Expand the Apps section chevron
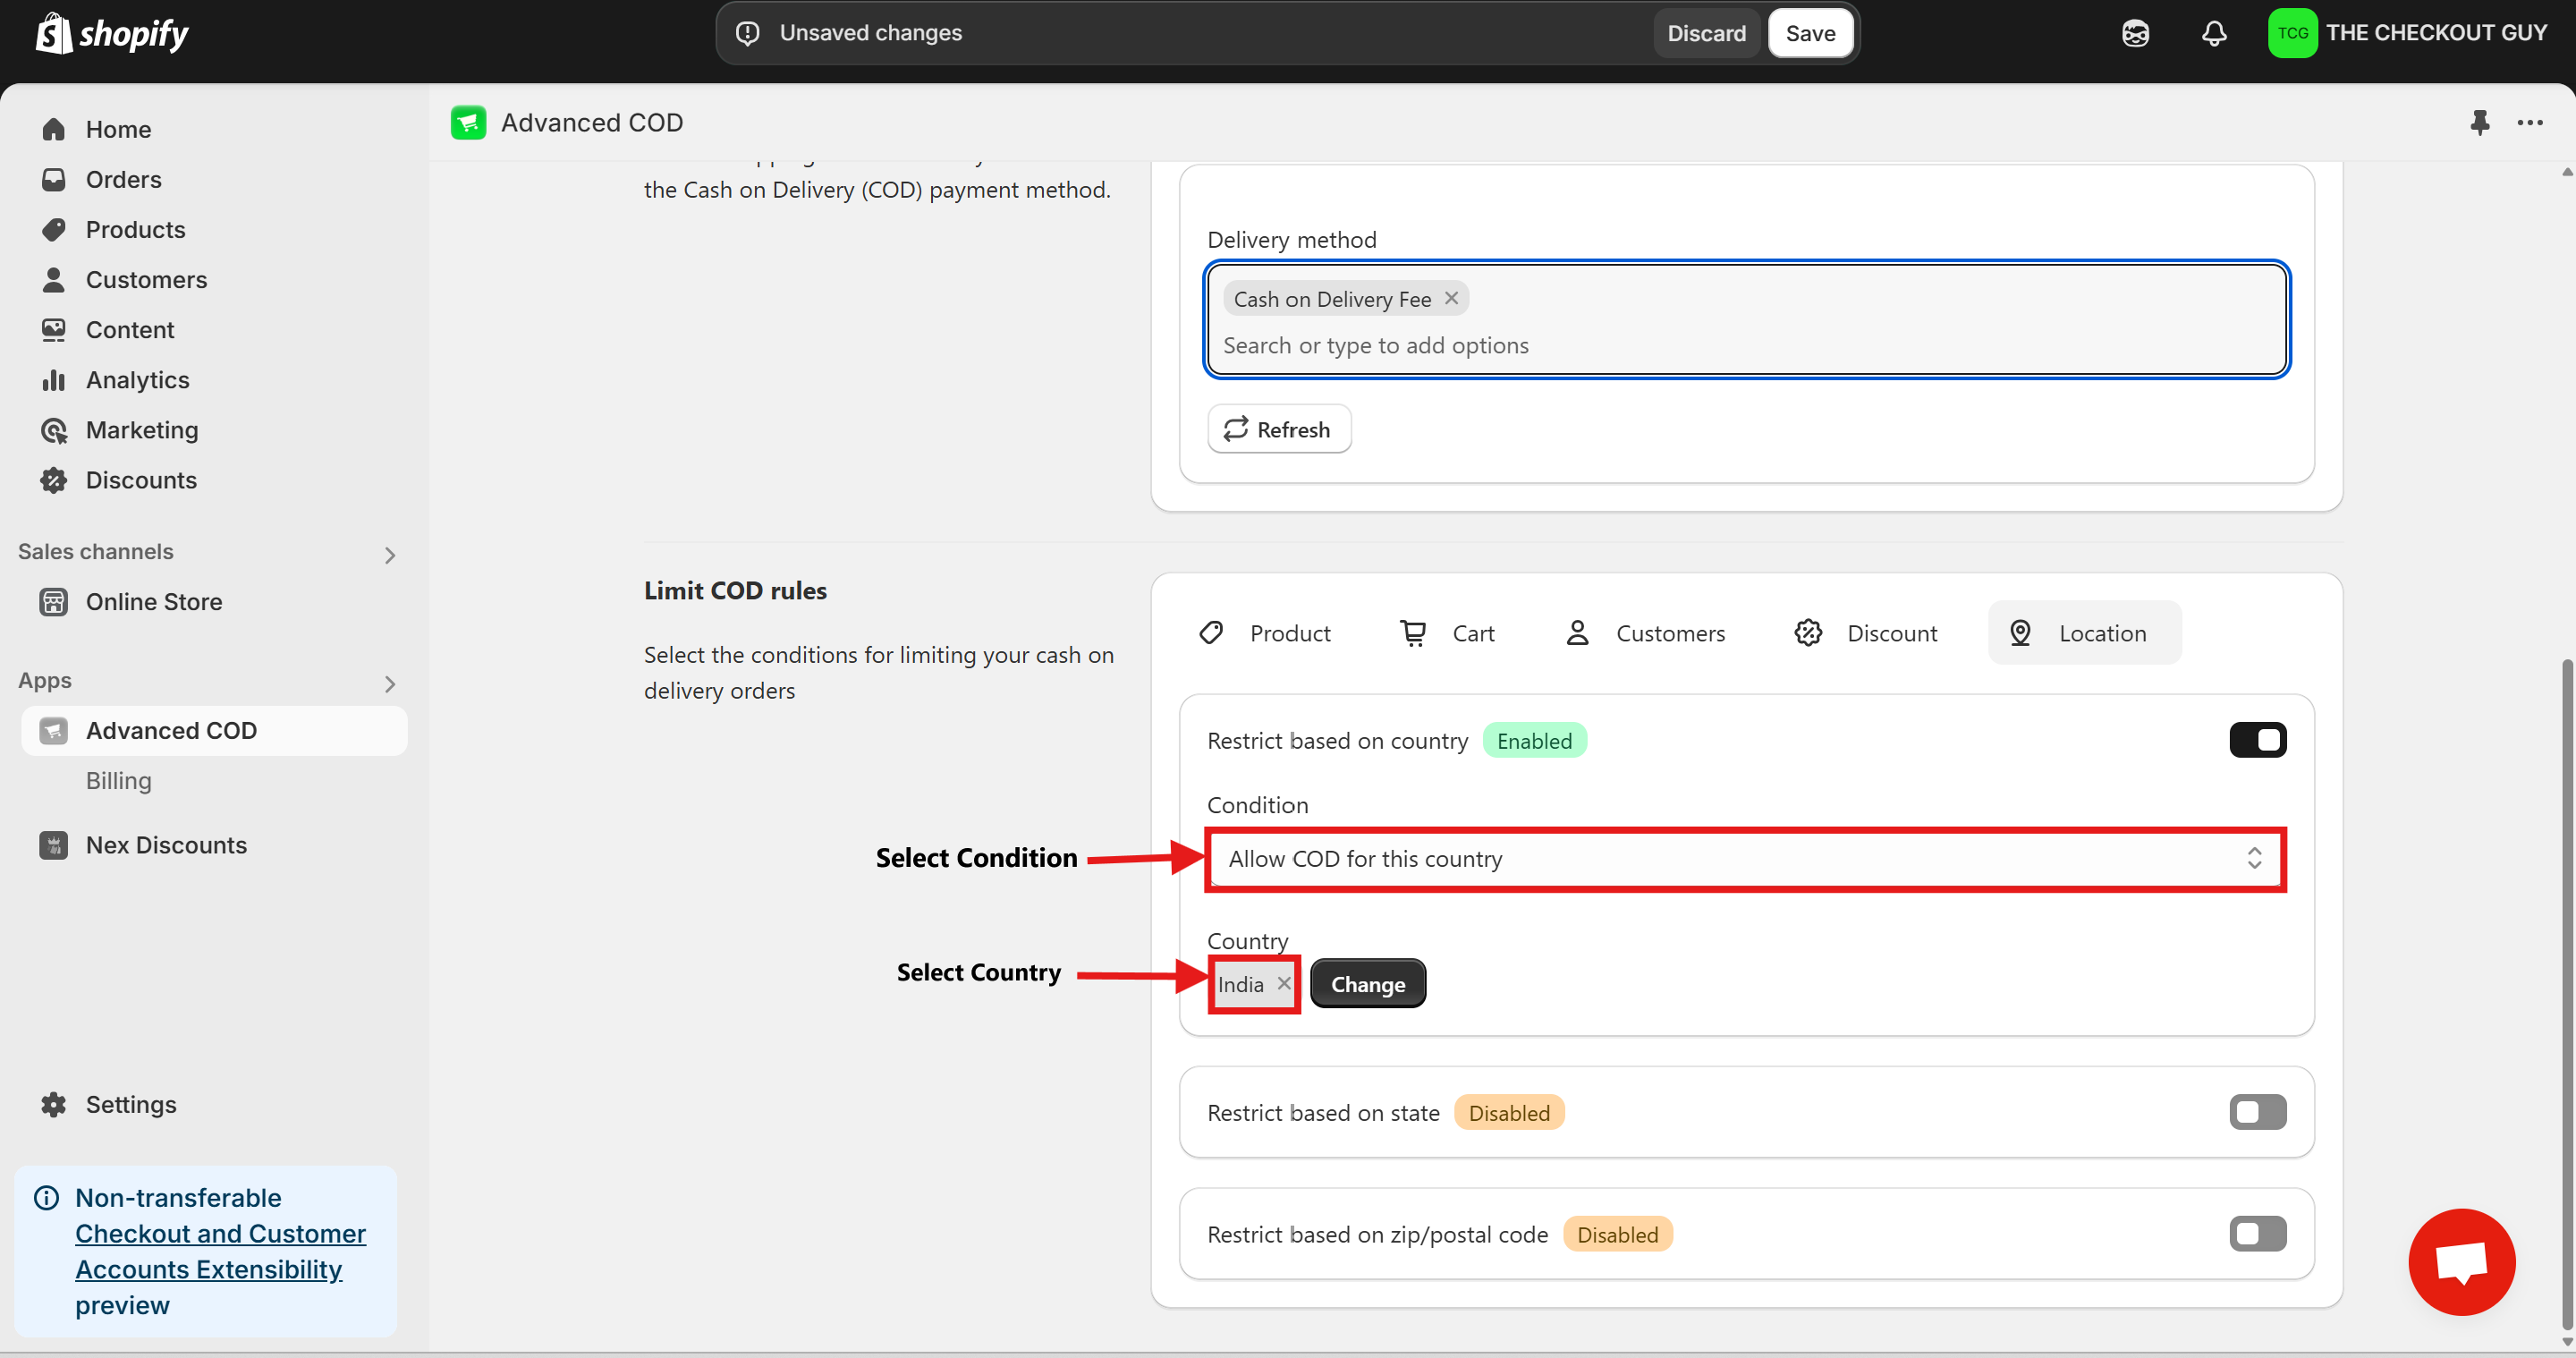Image resolution: width=2576 pixels, height=1358 pixels. (x=390, y=683)
